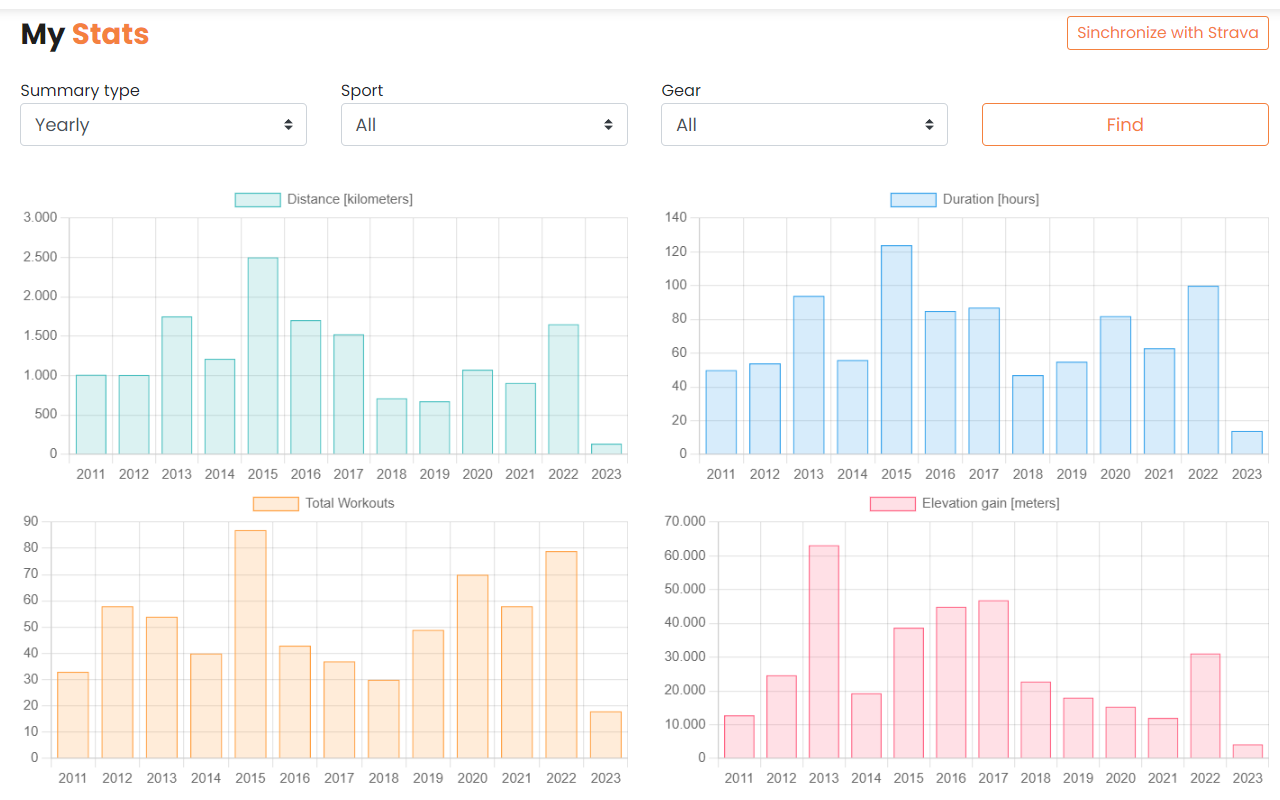Click the 2020 bar in Total Workouts chart
Image resolution: width=1280 pixels, height=800 pixels.
pyautogui.click(x=472, y=666)
